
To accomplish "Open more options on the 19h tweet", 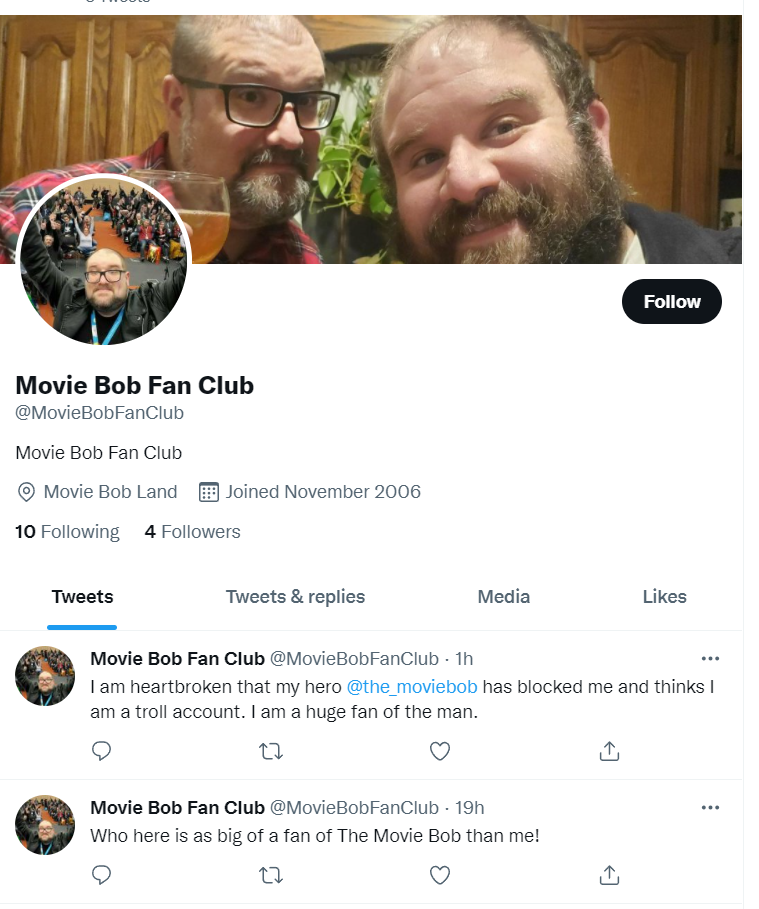I will [710, 808].
